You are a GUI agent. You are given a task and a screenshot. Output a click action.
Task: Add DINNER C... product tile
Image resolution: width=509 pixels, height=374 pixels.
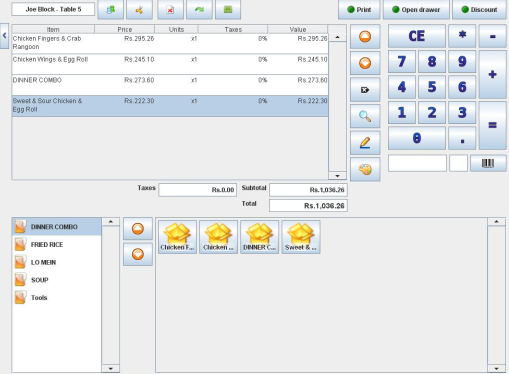point(259,237)
